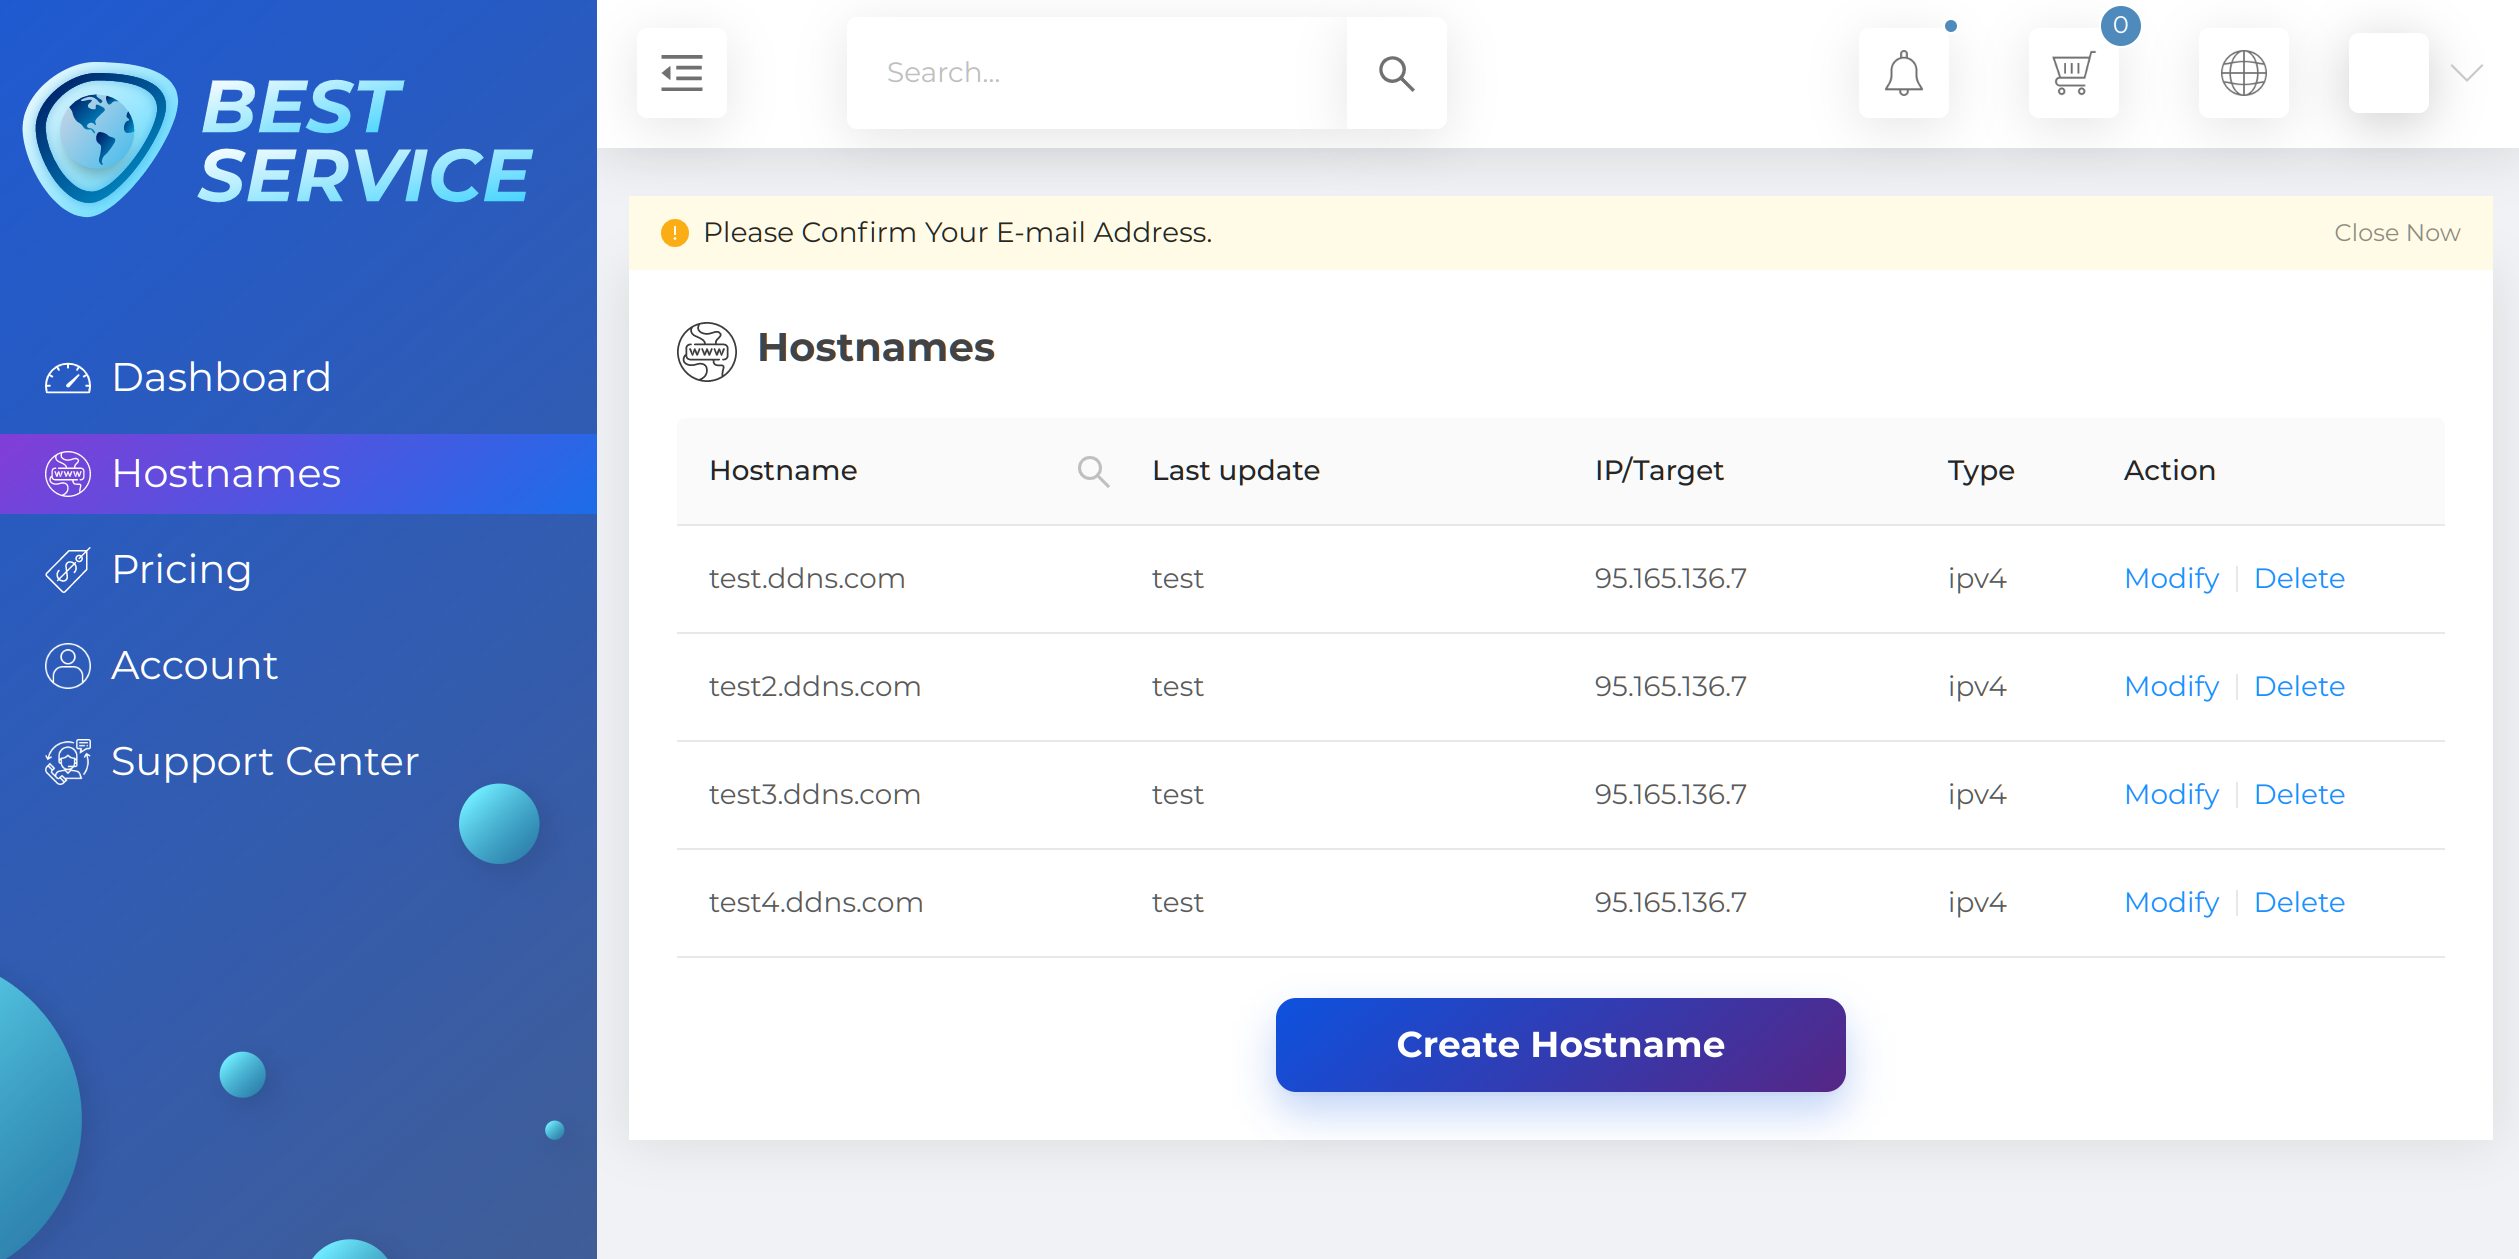Select Hostnames in the sidebar
The height and width of the screenshot is (1259, 2519).
pos(226,474)
